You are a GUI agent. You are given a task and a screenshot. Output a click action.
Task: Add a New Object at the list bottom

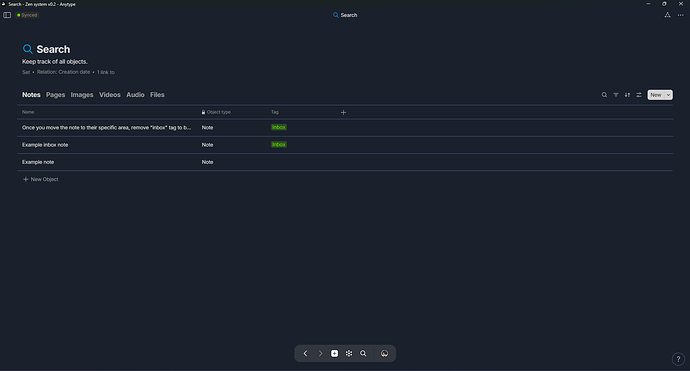point(40,179)
